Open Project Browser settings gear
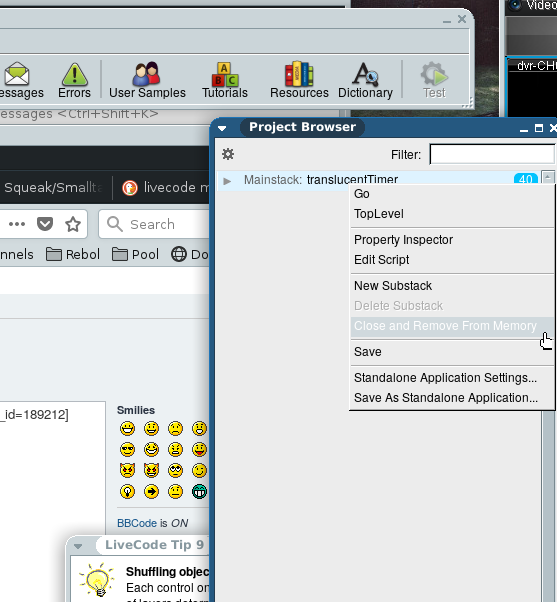The image size is (557, 602). [228, 154]
